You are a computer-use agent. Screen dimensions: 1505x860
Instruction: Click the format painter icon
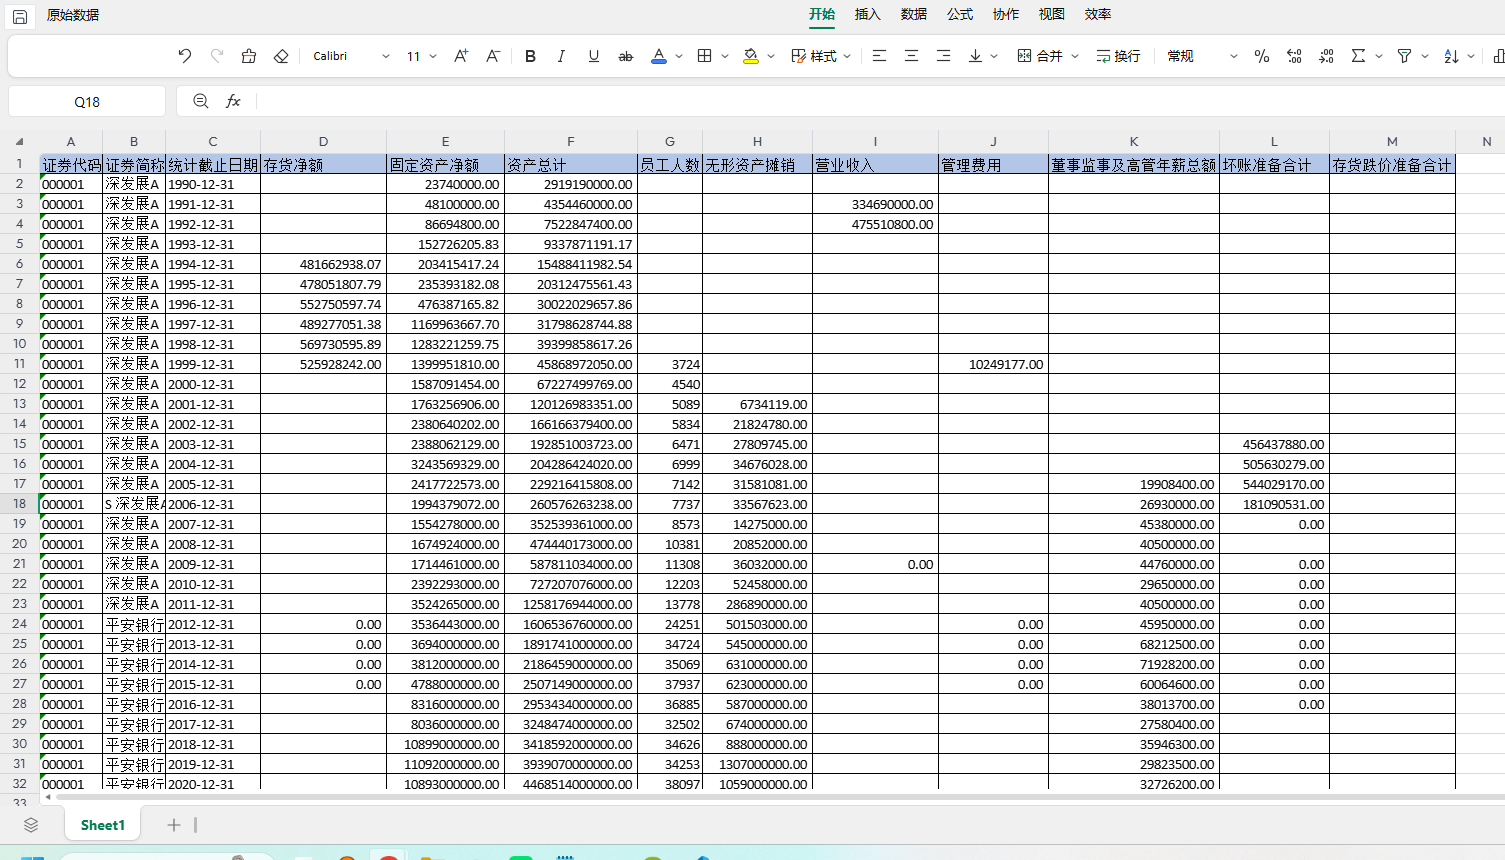pyautogui.click(x=249, y=56)
